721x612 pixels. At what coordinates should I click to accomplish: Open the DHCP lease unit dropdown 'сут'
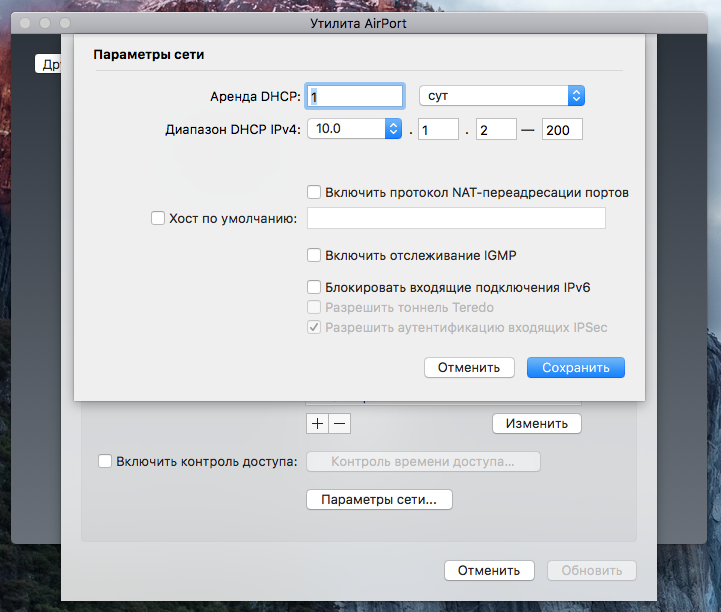coord(502,96)
